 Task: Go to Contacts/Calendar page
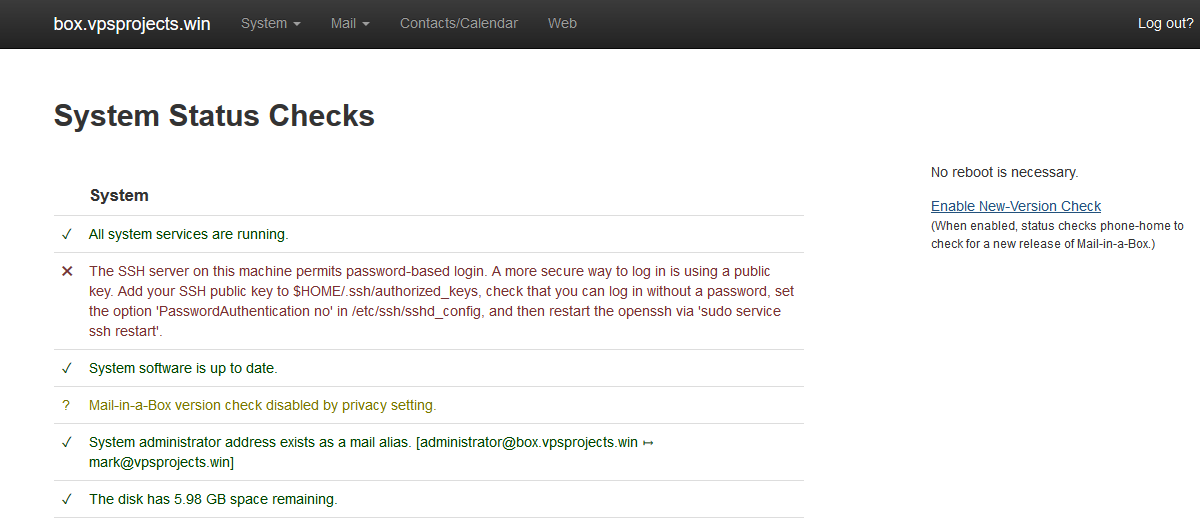[459, 23]
